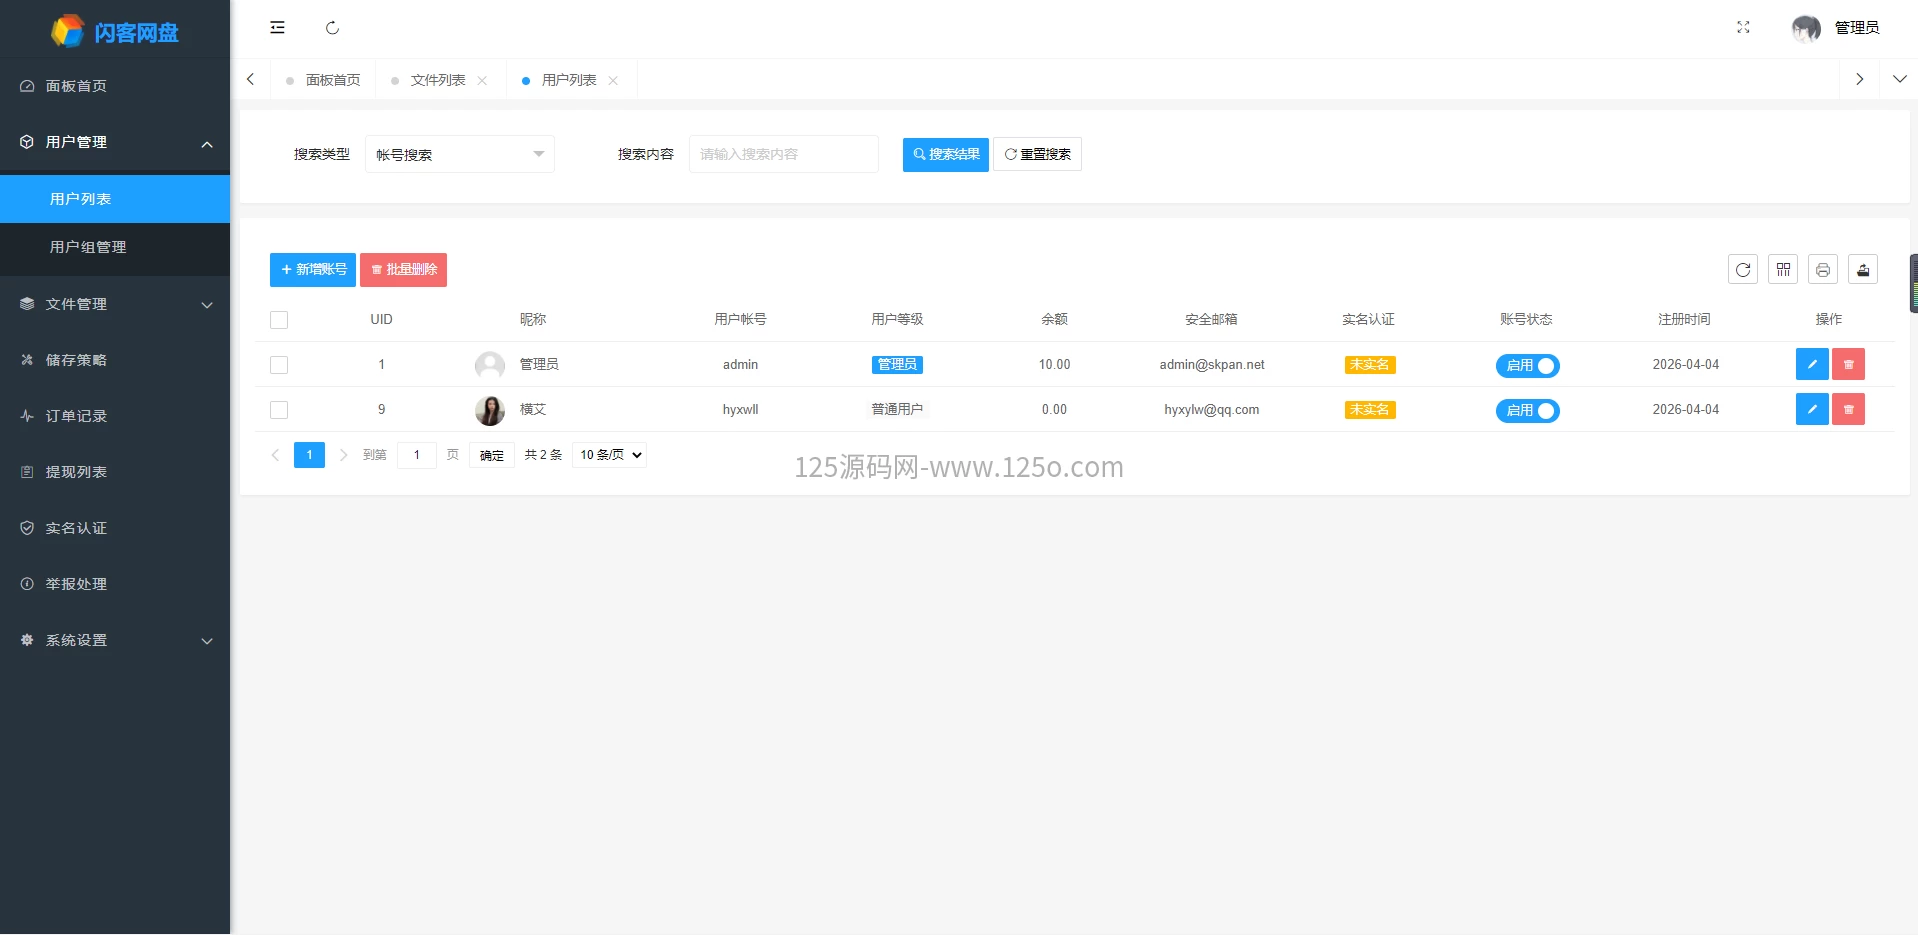
Task: Select the checkbox for UID 9 row
Action: pyautogui.click(x=279, y=410)
